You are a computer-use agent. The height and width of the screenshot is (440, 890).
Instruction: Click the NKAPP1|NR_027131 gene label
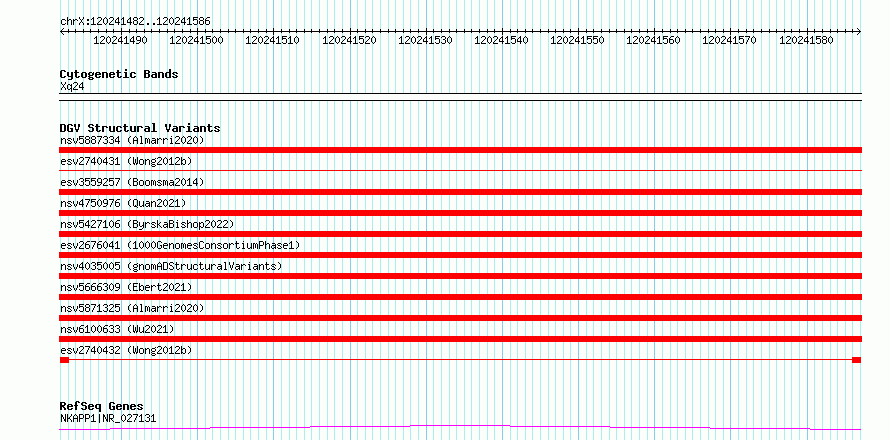pyautogui.click(x=108, y=419)
